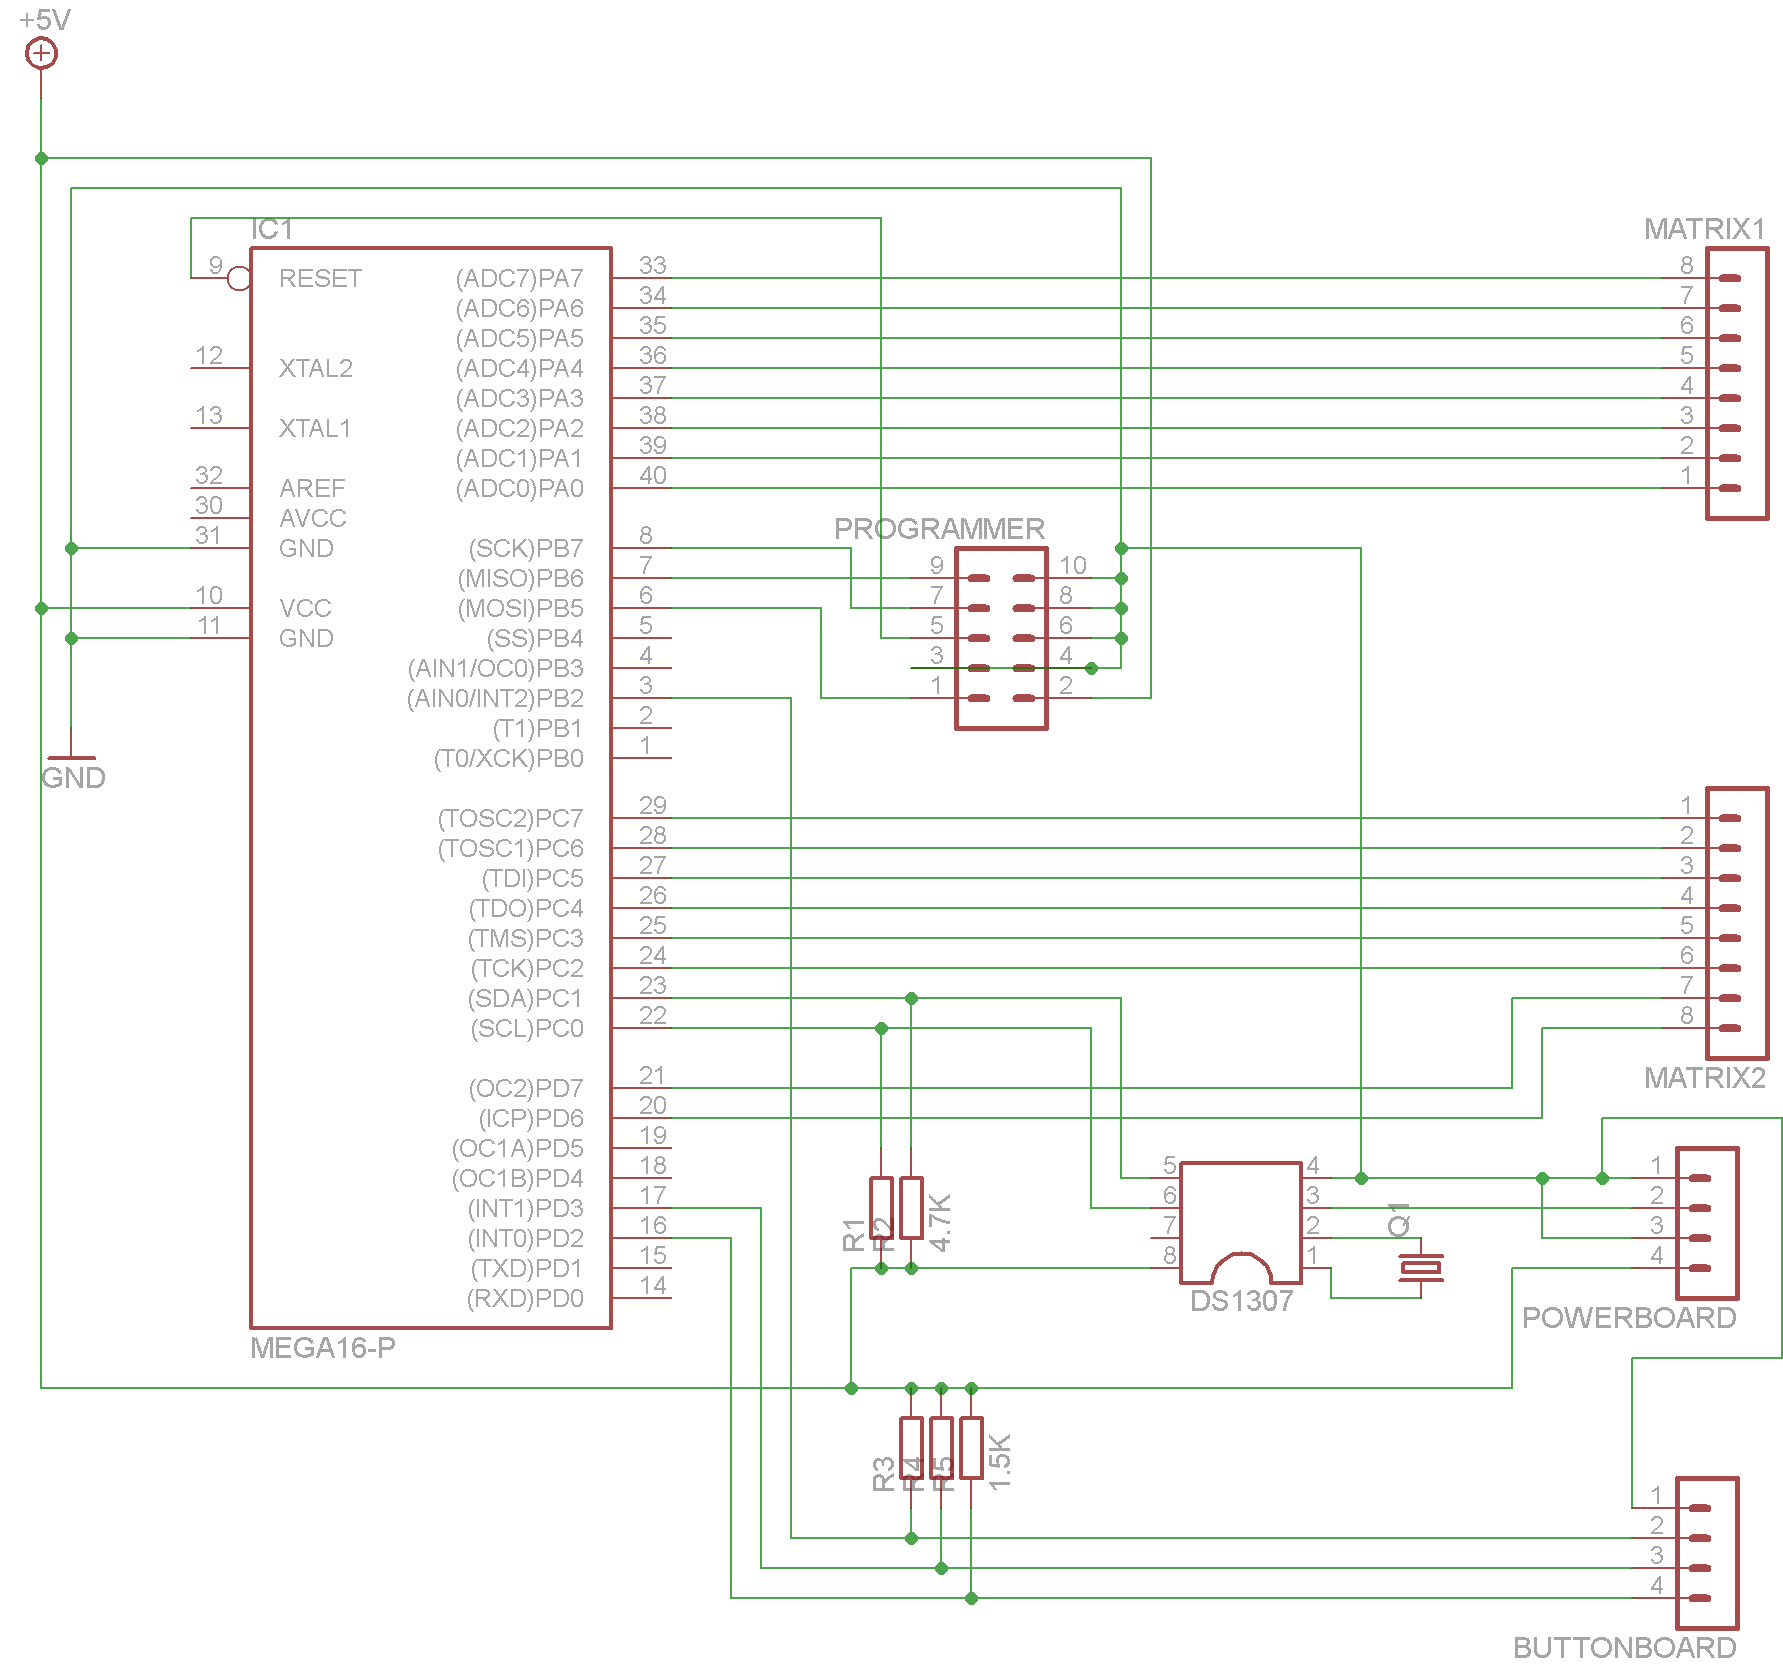Click the (SDA)PC1 pin label
Screen dimensions: 1783x1676
point(526,998)
